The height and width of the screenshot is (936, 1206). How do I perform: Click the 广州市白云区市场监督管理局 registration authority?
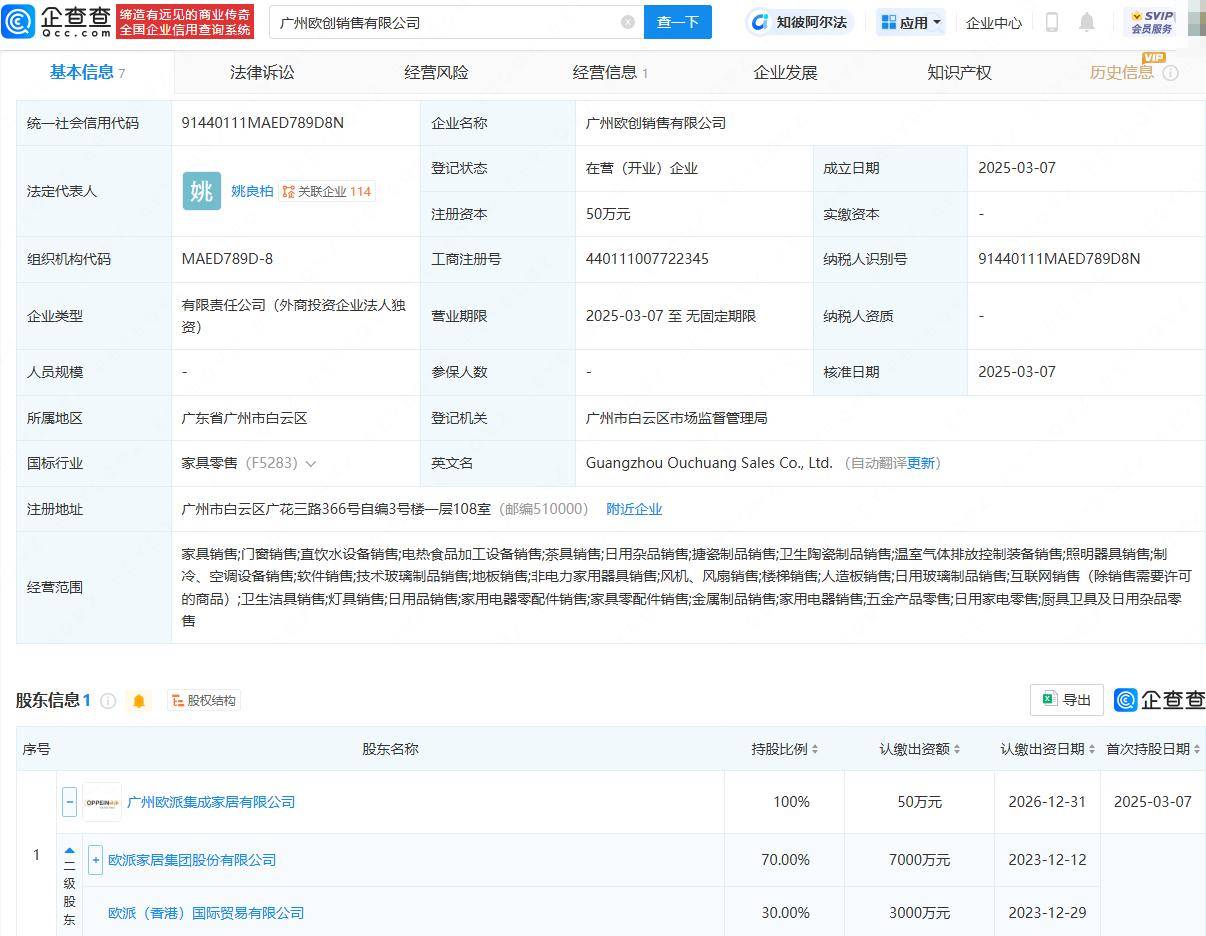tap(676, 418)
